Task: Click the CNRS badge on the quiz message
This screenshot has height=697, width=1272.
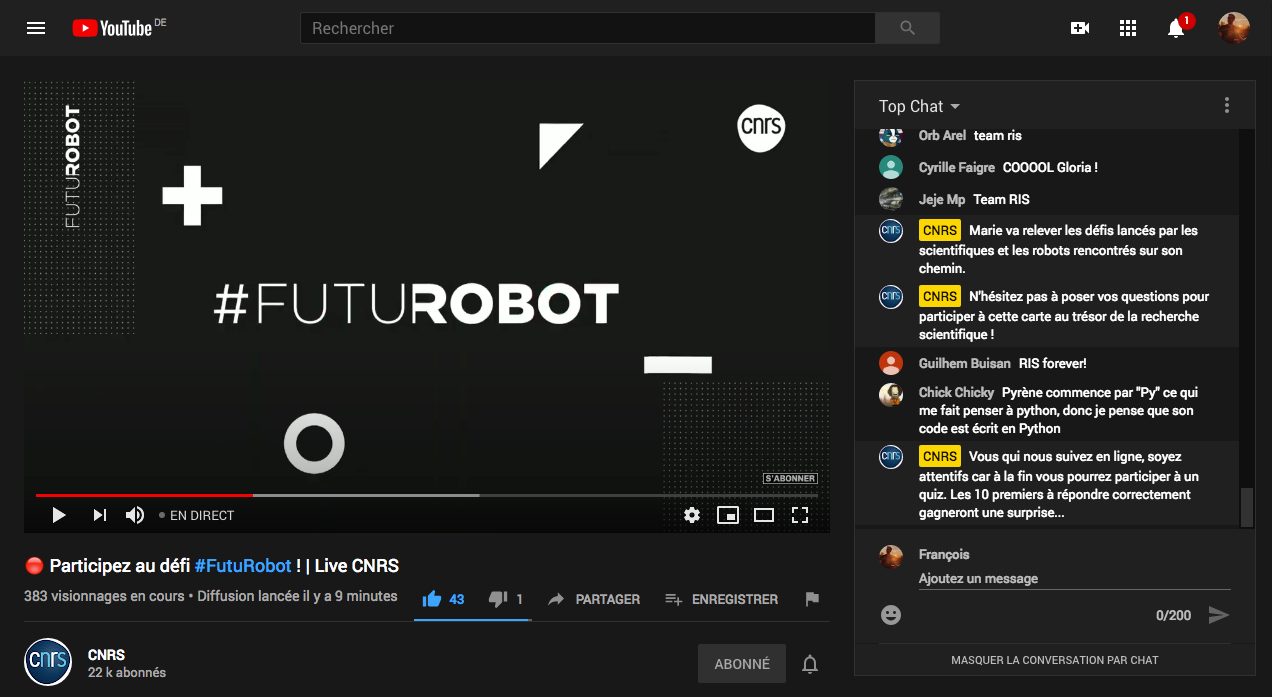Action: [x=940, y=457]
